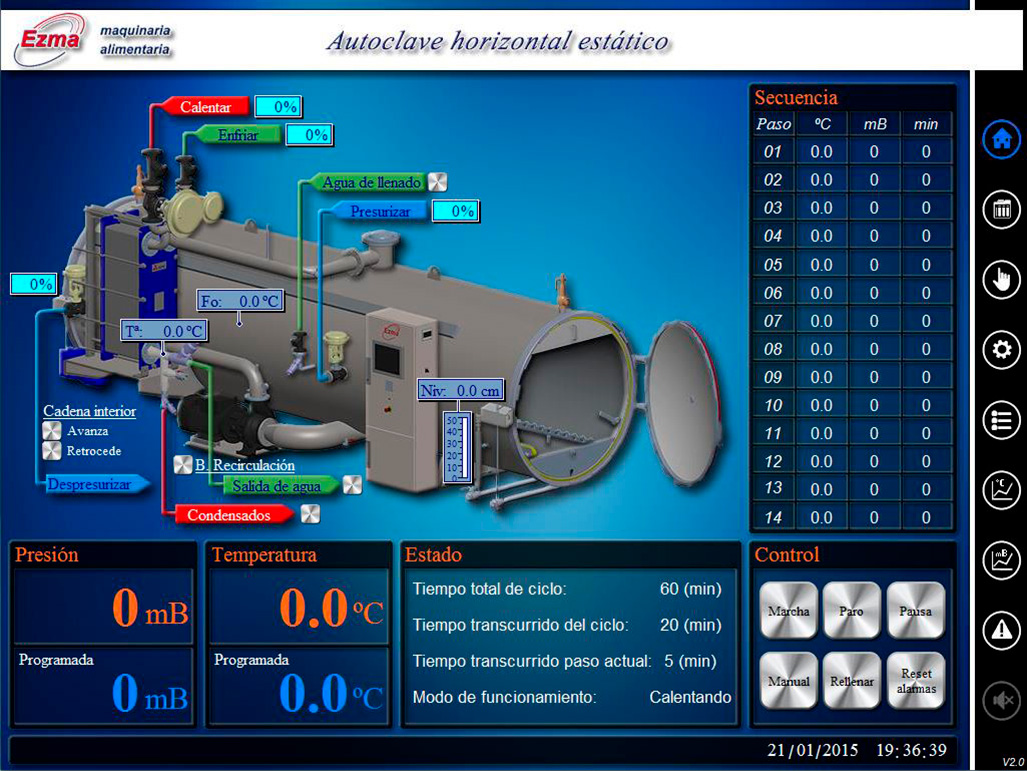Click the Reset alarmas button
Screen dimensions: 1027x771
click(915, 681)
